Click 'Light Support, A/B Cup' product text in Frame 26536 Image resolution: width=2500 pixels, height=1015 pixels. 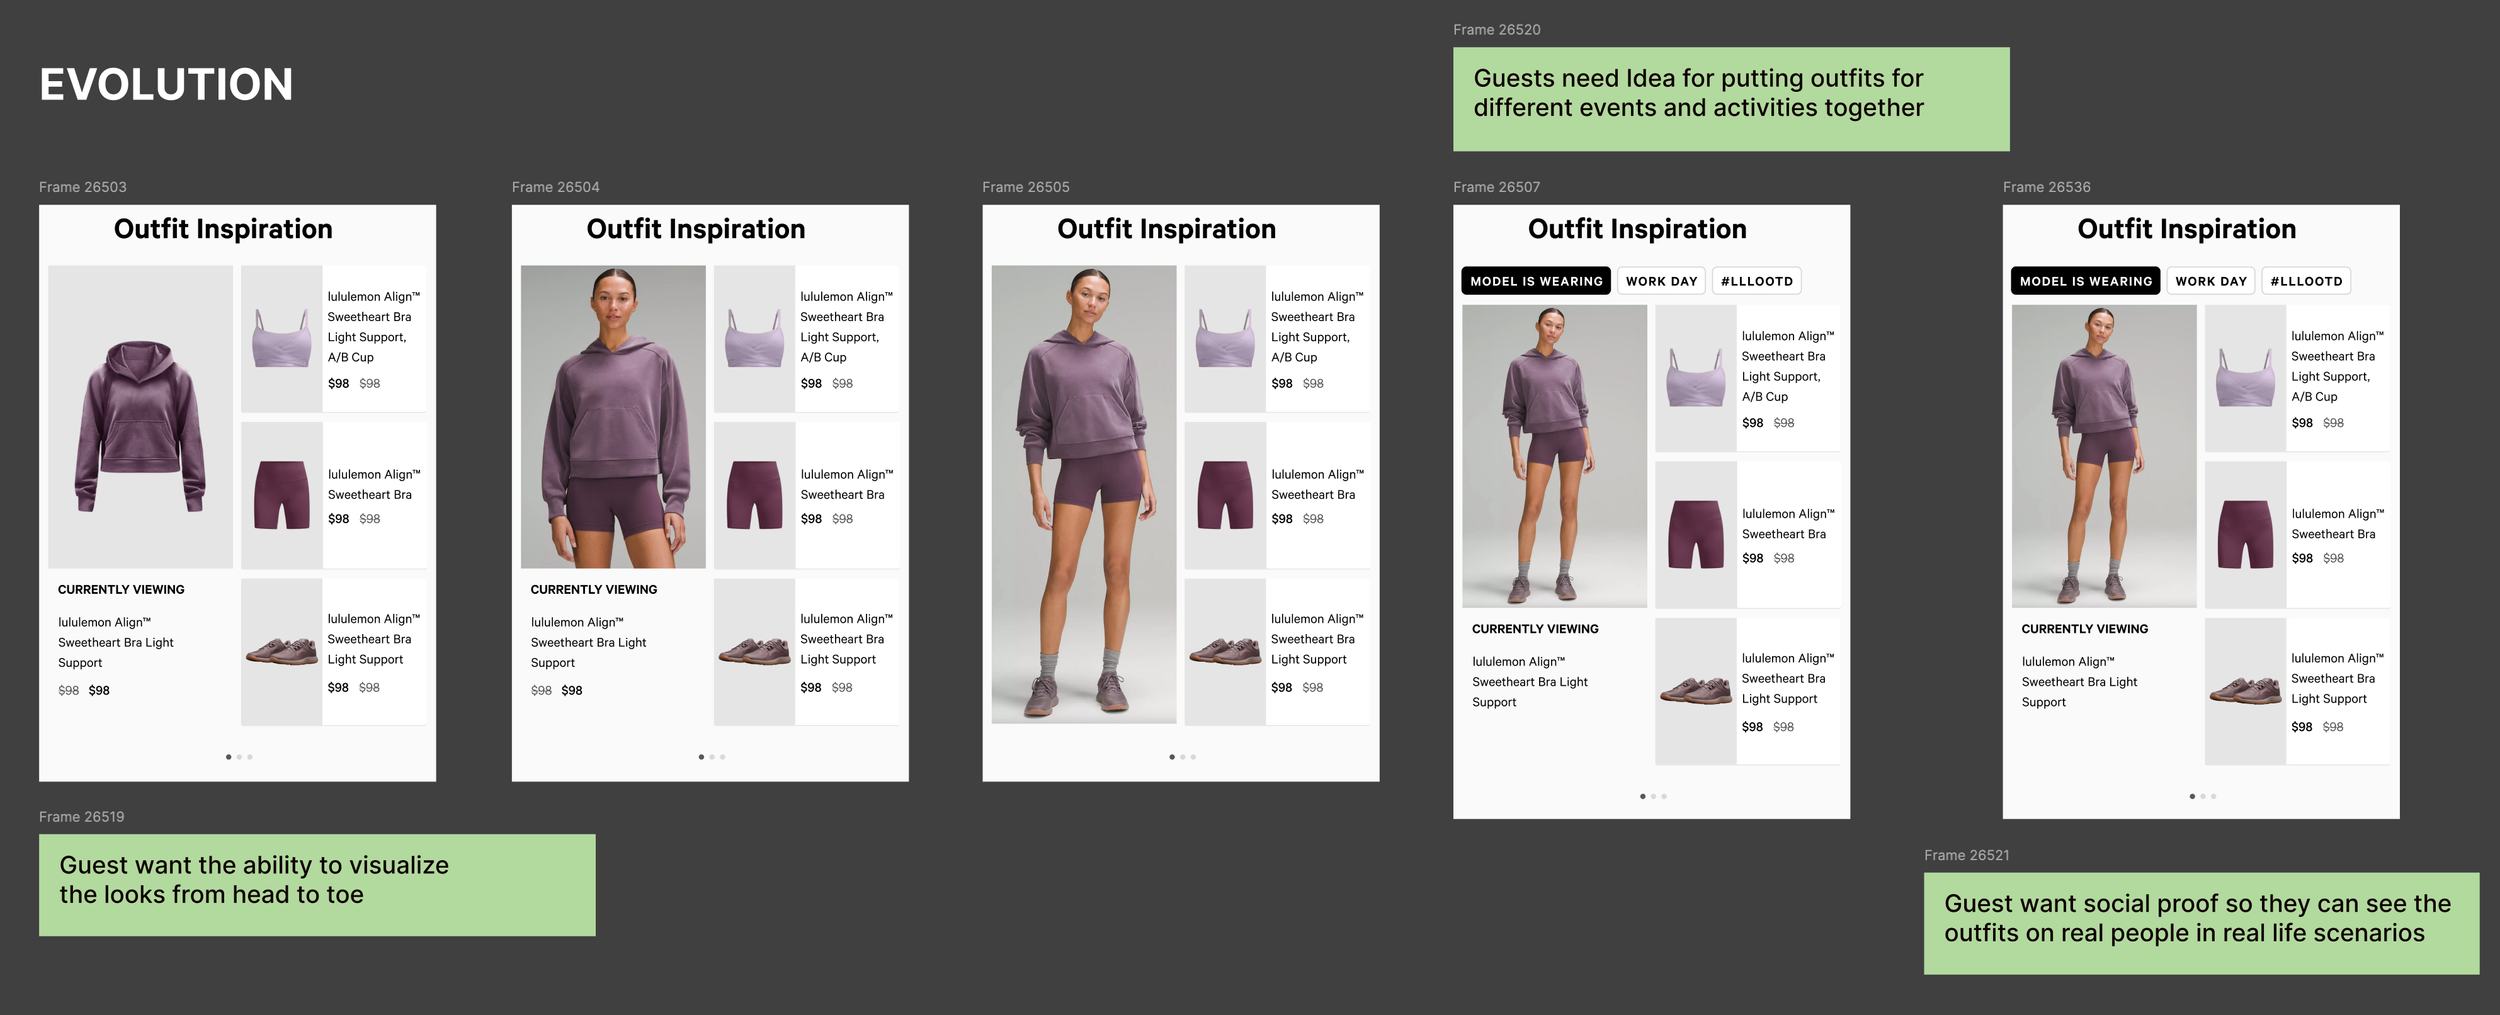(2331, 387)
